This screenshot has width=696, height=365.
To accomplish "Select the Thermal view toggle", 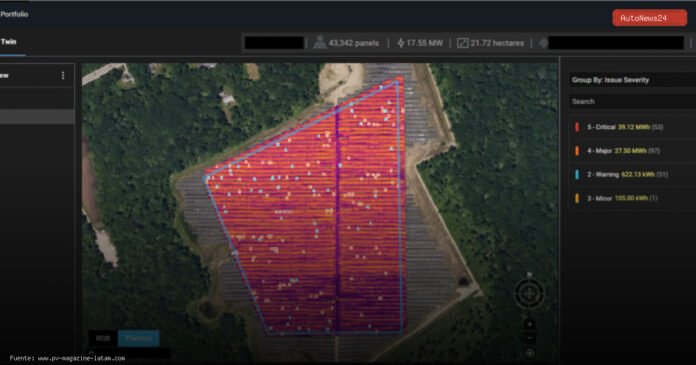I will pyautogui.click(x=138, y=338).
